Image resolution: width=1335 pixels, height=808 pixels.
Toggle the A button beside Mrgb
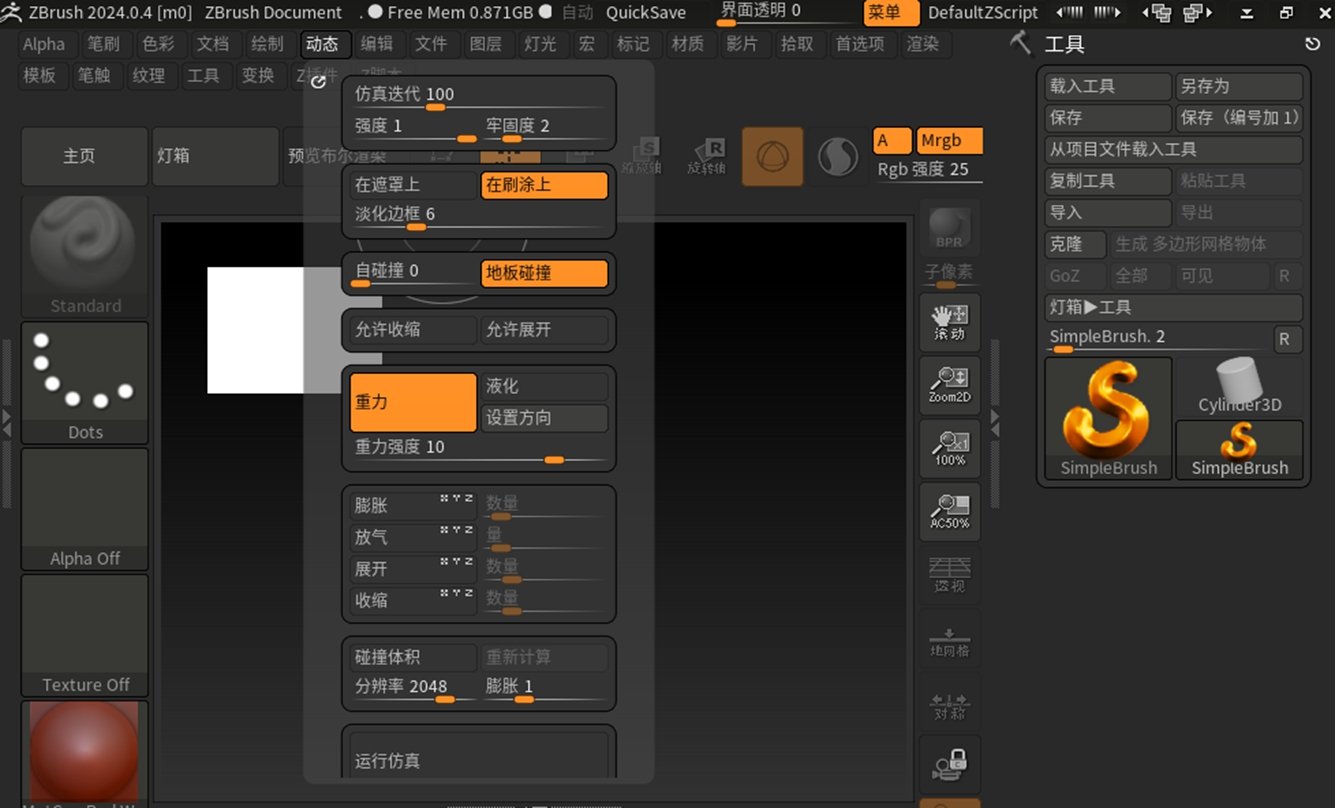click(x=893, y=141)
